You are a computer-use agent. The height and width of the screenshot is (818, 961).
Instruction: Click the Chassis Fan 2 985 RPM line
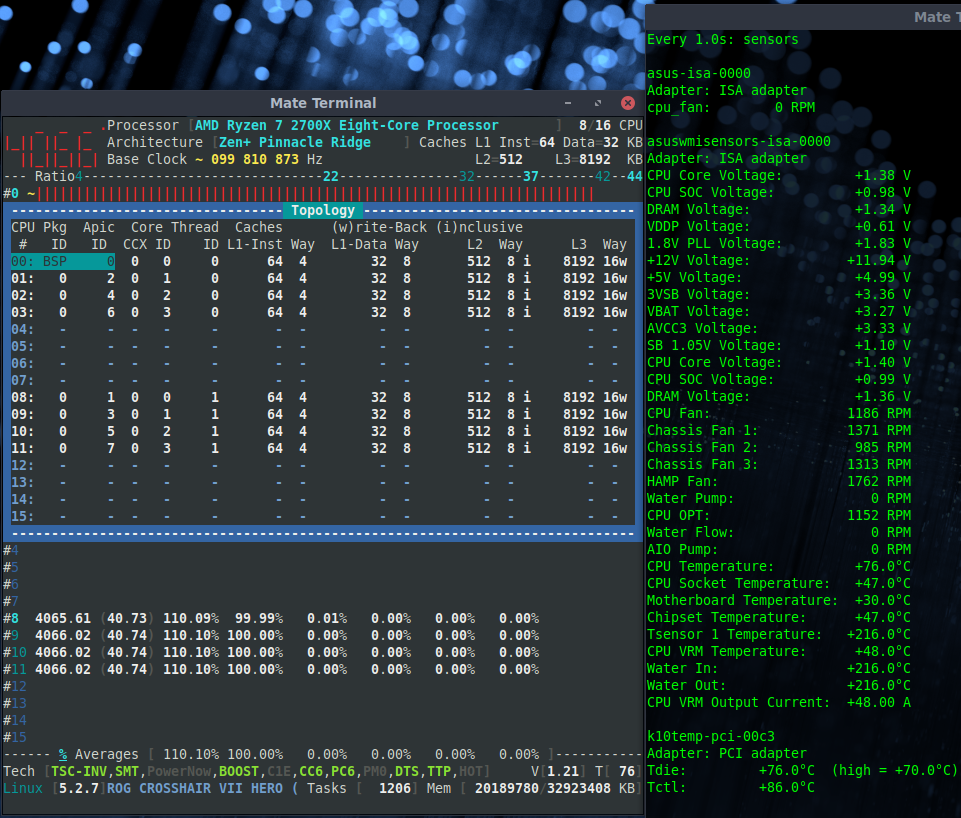pyautogui.click(x=778, y=448)
